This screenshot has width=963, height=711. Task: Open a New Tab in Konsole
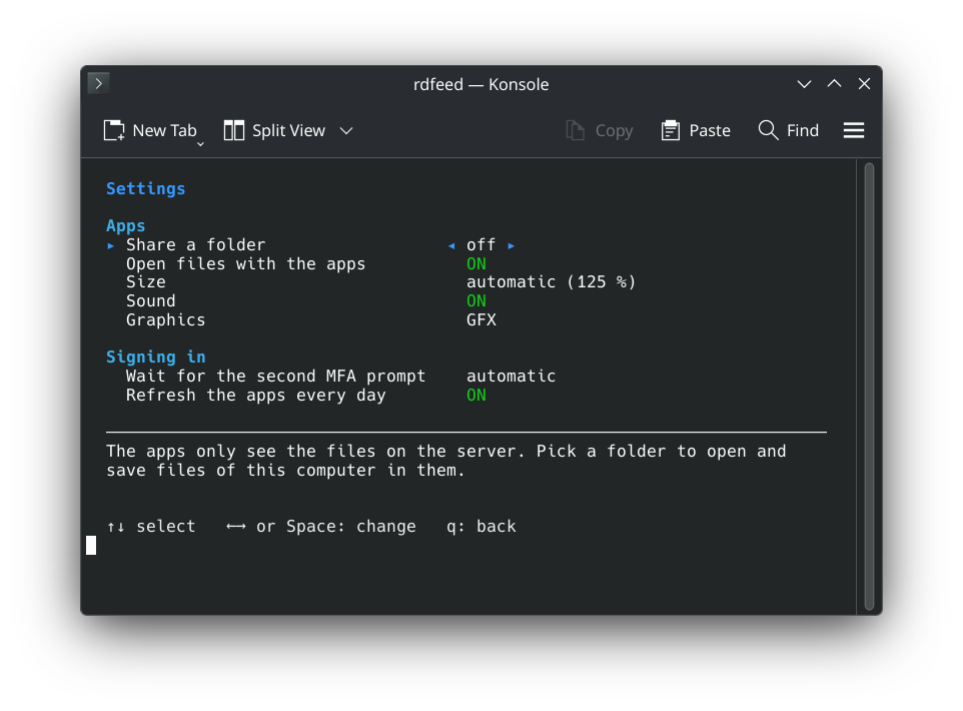(x=150, y=130)
